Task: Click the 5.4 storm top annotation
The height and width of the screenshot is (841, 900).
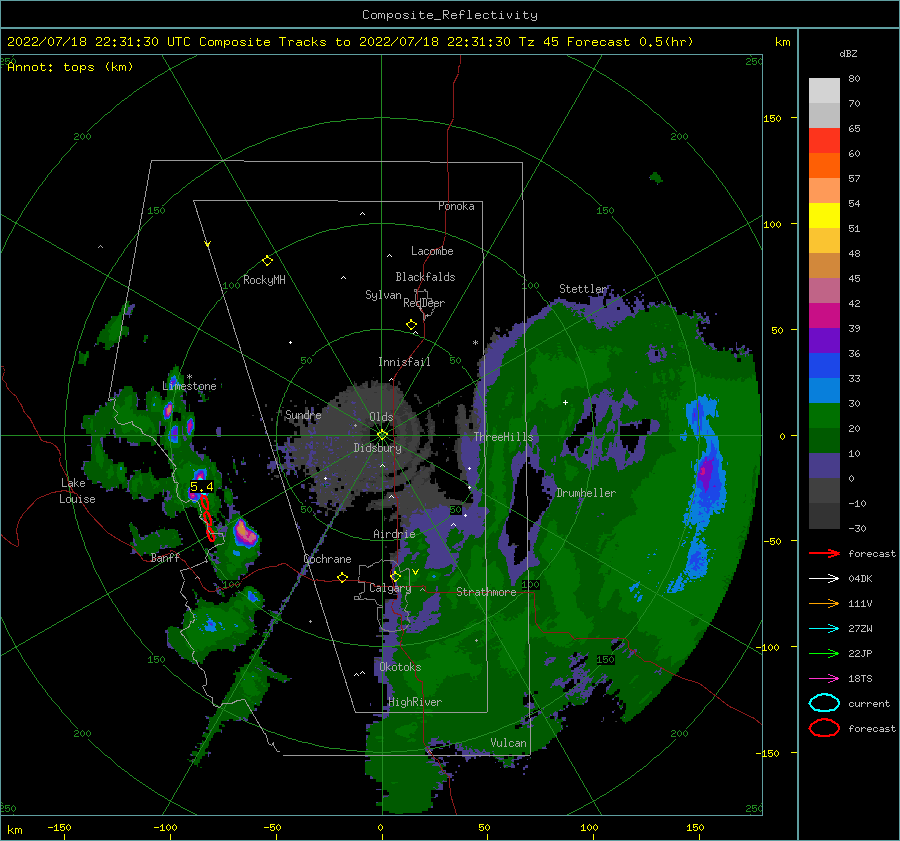Action: pyautogui.click(x=201, y=487)
